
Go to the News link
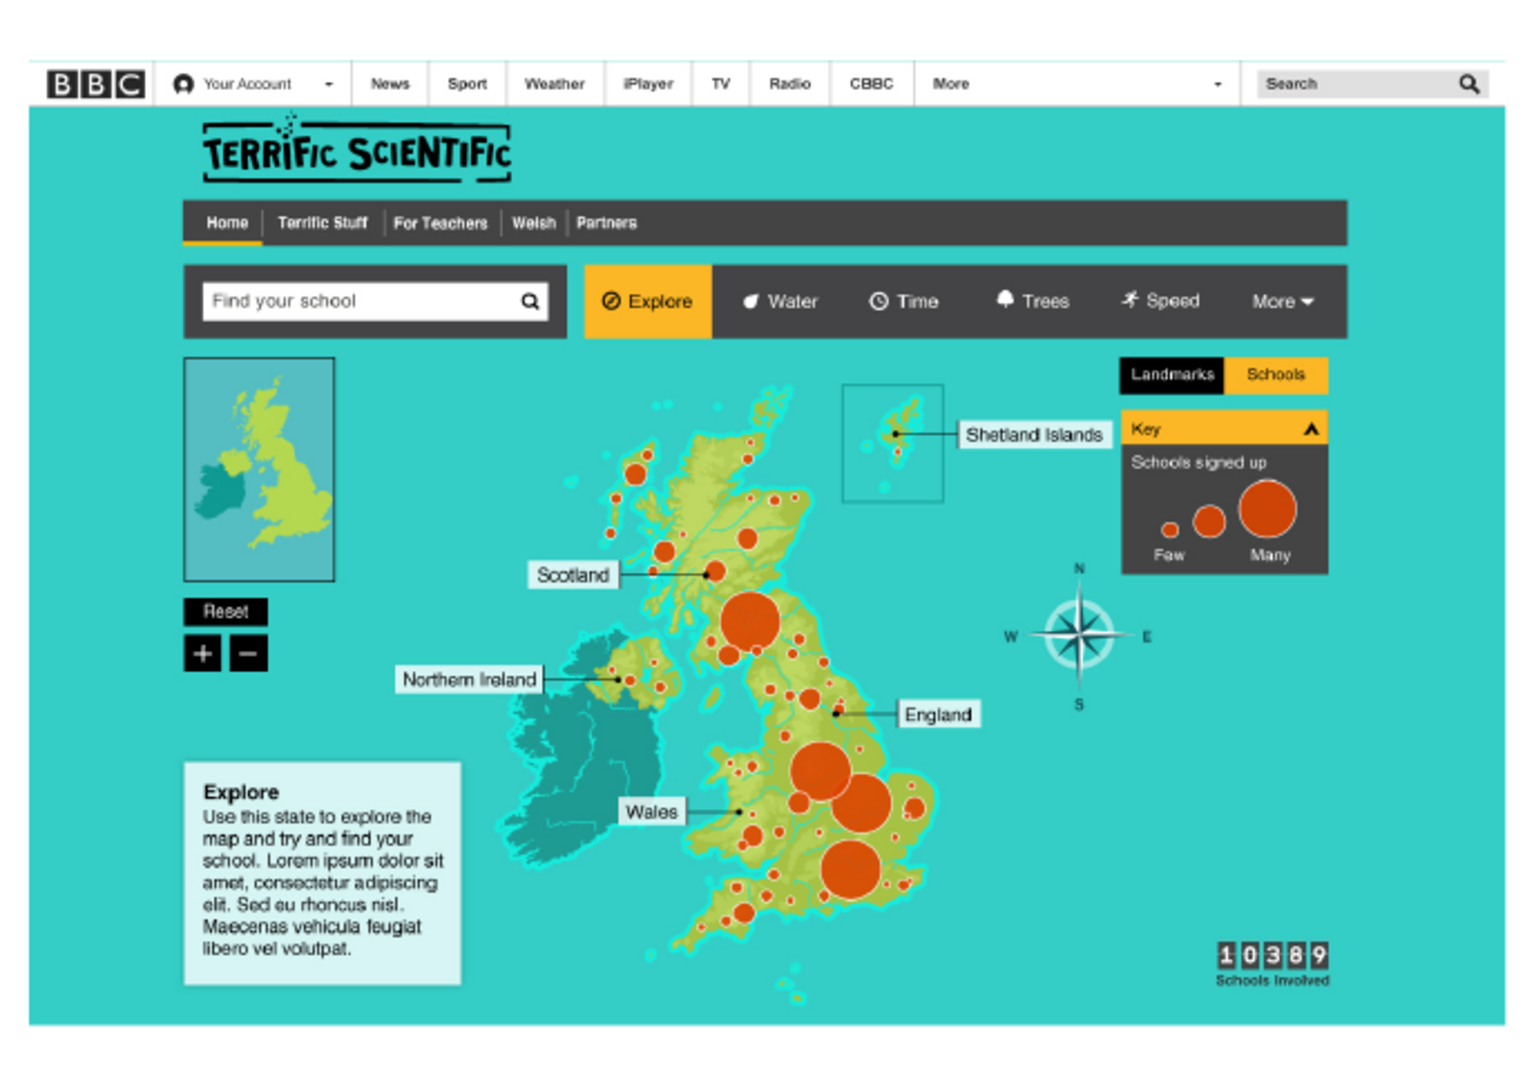[x=390, y=84]
